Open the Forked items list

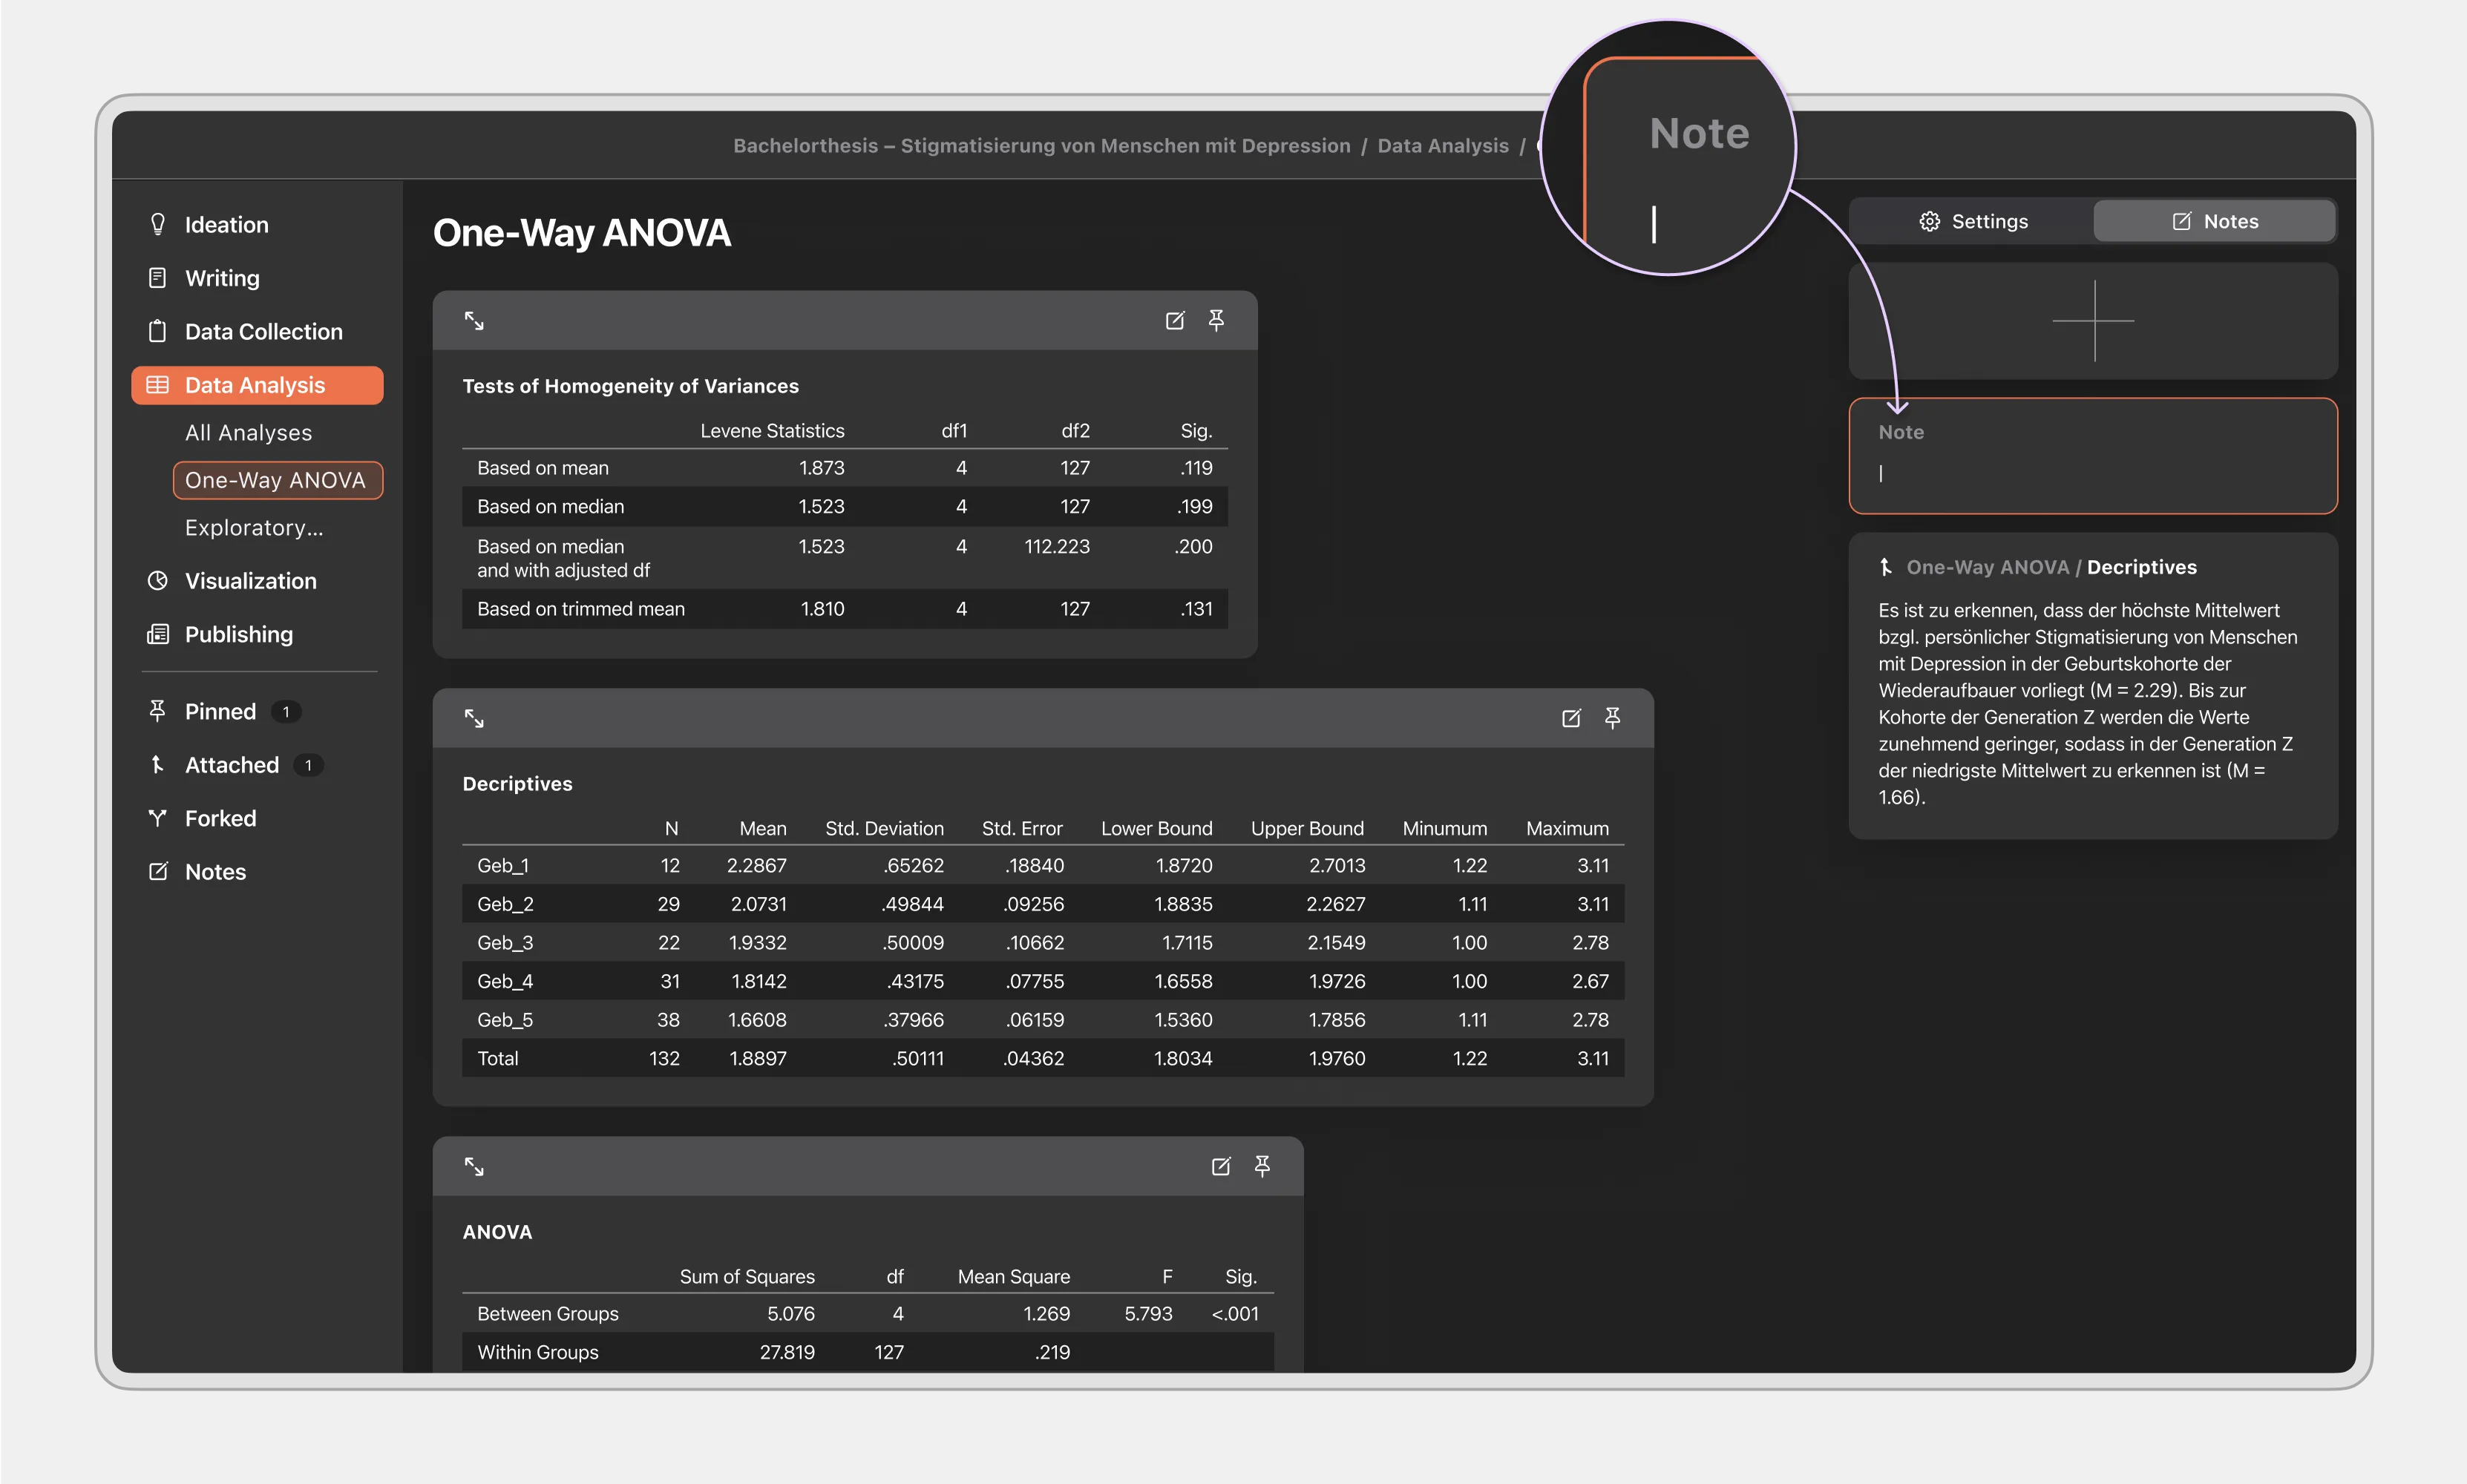point(220,819)
